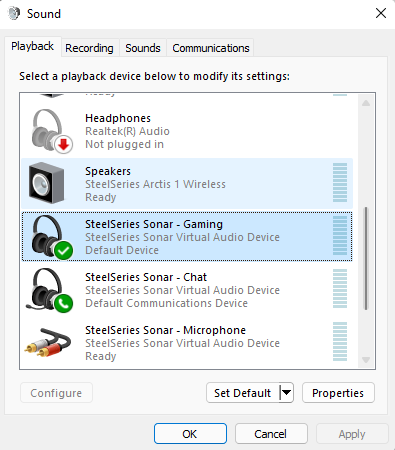Image resolution: width=395 pixels, height=450 pixels.
Task: Click the device list scrollbar thumb
Action: coord(366,258)
